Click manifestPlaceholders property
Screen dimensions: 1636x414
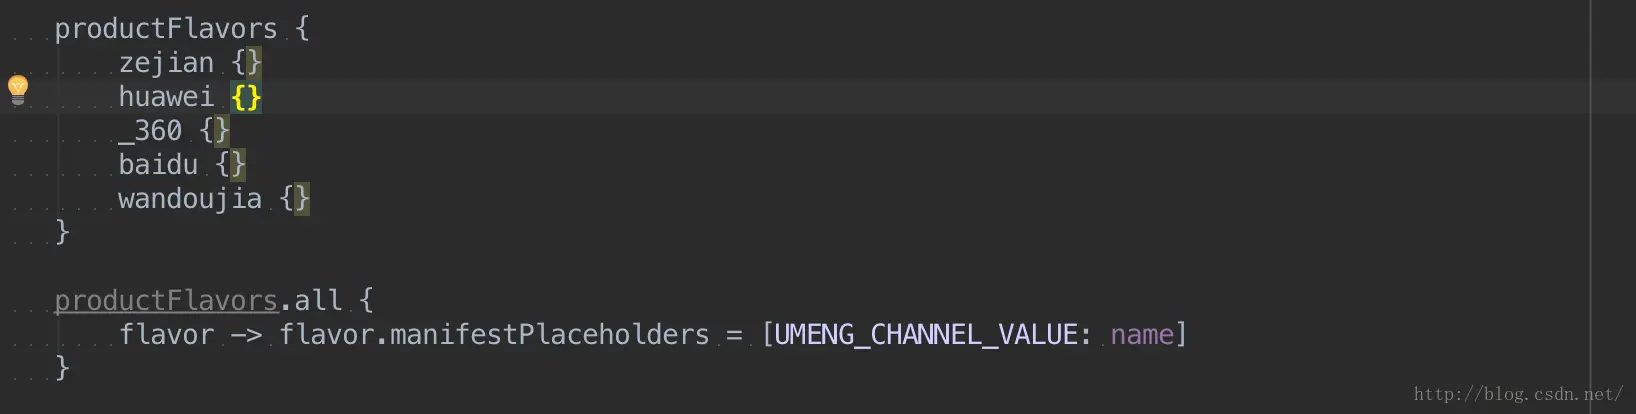549,334
